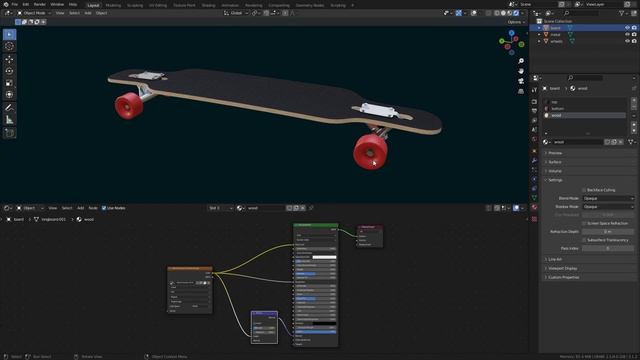Click the Refraction Depth value field

[x=608, y=232]
